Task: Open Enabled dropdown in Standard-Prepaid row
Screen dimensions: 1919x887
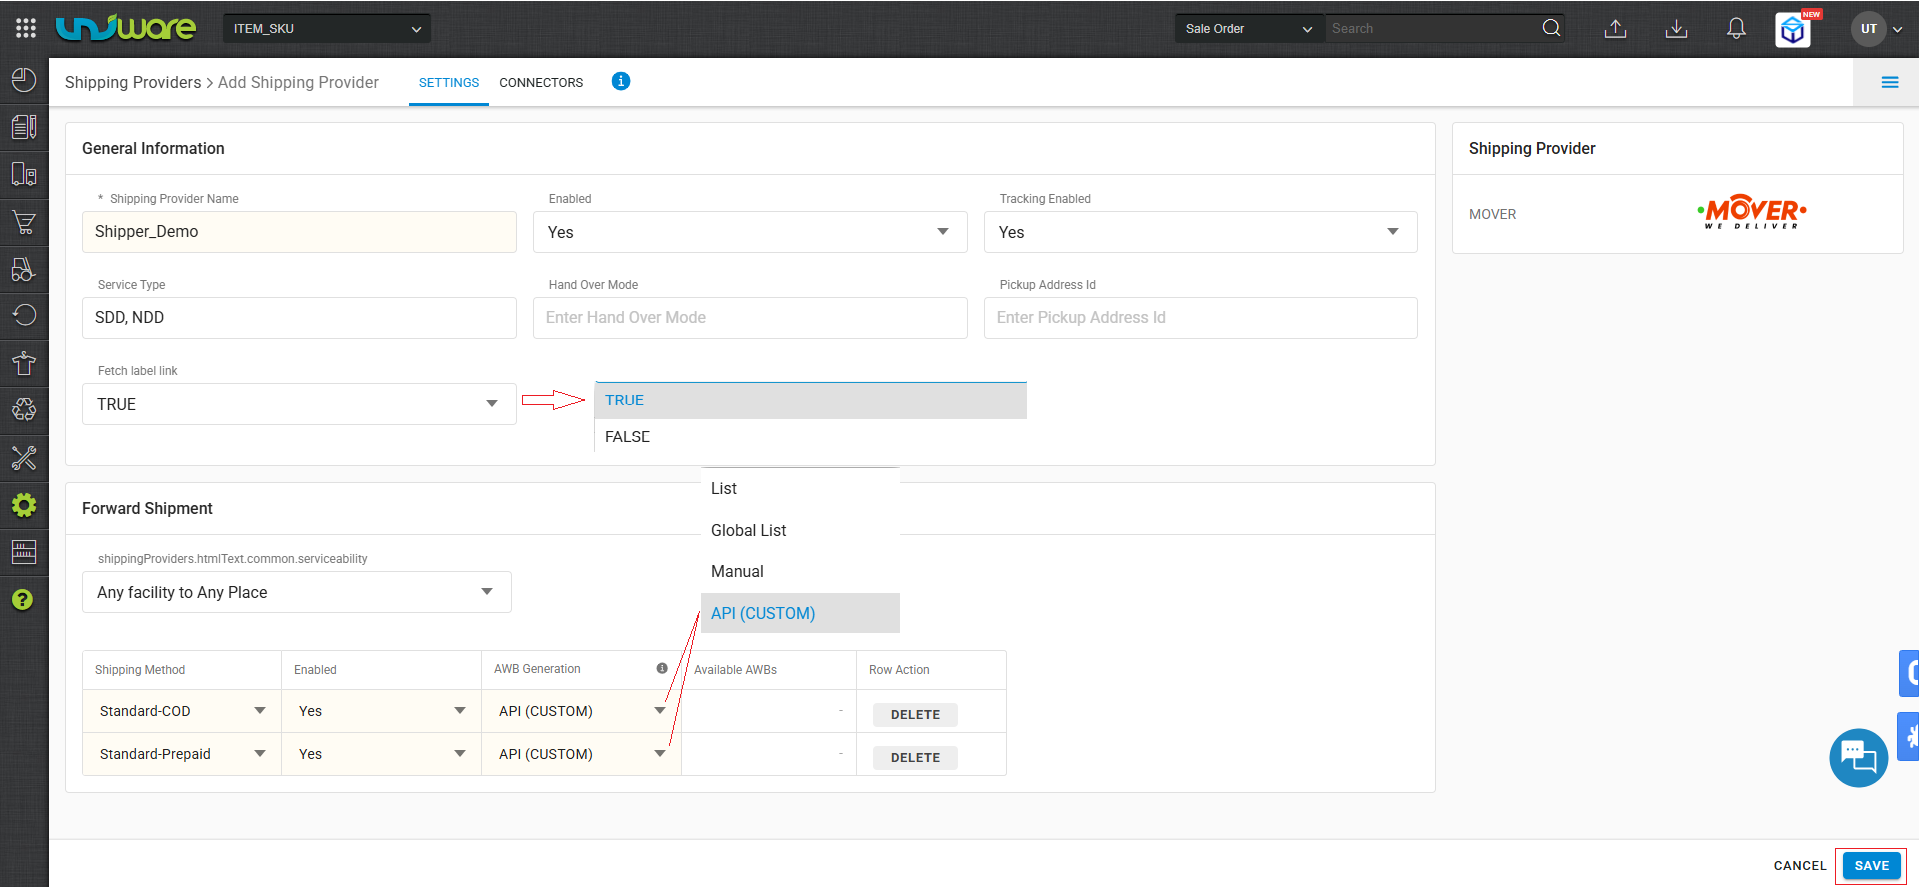Action: tap(382, 754)
